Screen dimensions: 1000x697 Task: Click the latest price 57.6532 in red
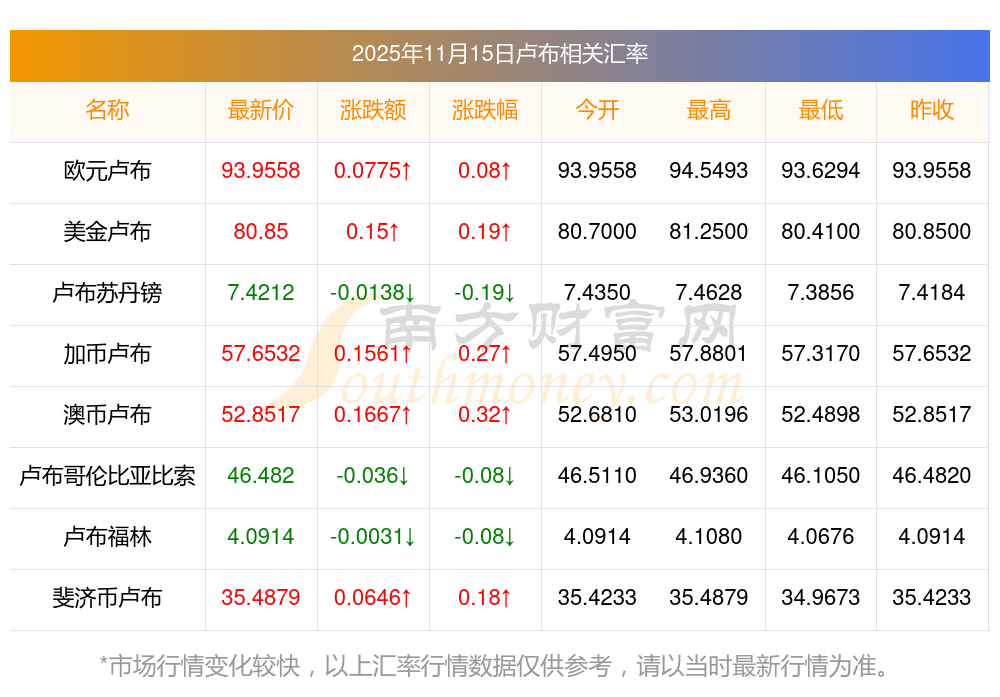pos(261,353)
